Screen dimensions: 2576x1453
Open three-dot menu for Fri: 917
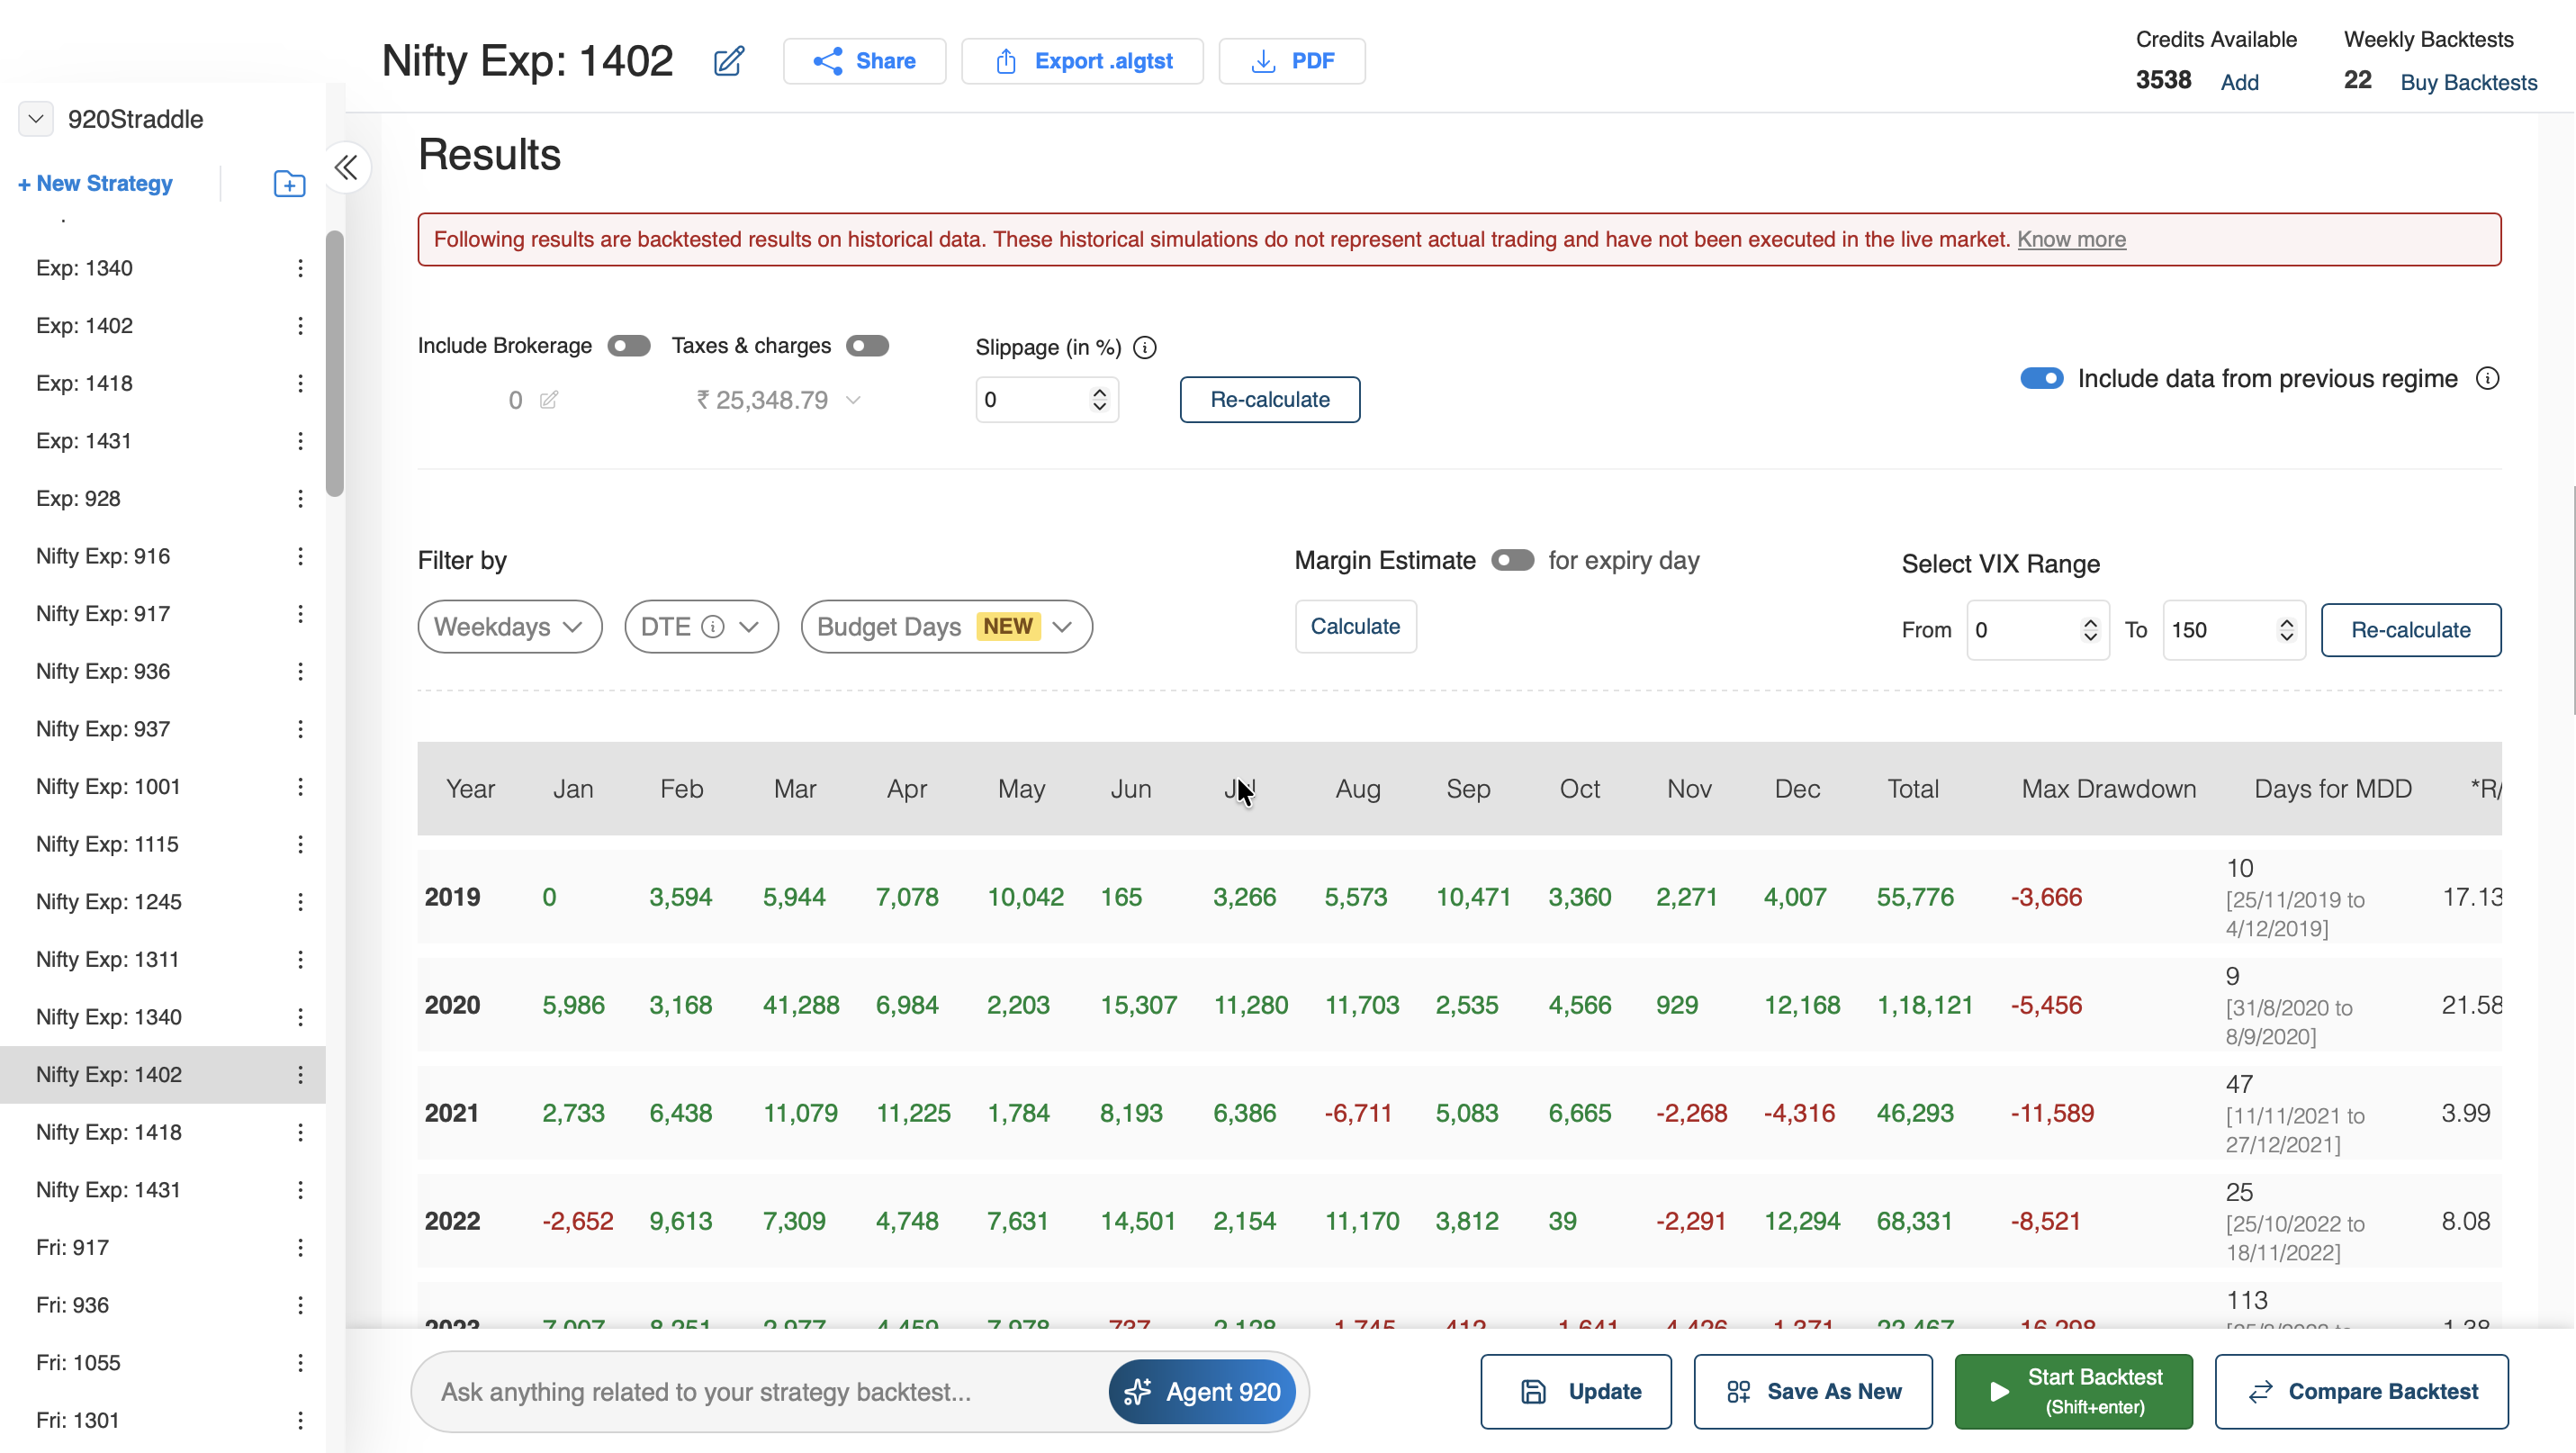[300, 1247]
